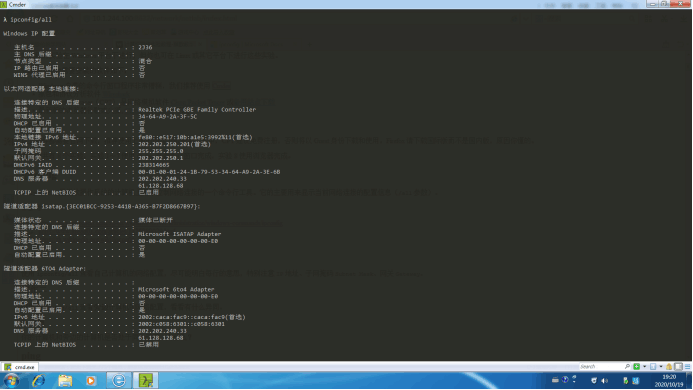The height and width of the screenshot is (390, 693).
Task: Click the blue help globe tray icon
Action: click(565, 379)
